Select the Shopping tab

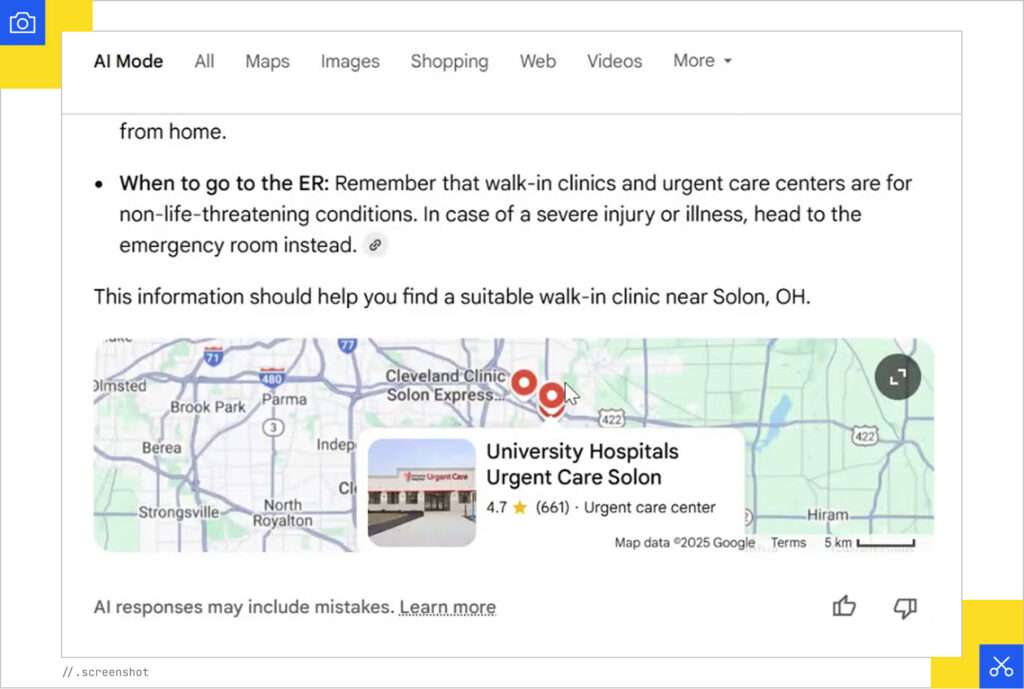[449, 61]
